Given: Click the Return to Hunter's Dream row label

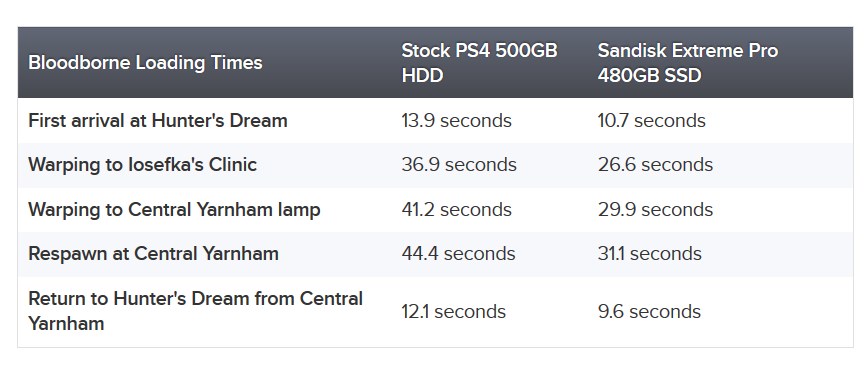Looking at the screenshot, I should tap(195, 311).
